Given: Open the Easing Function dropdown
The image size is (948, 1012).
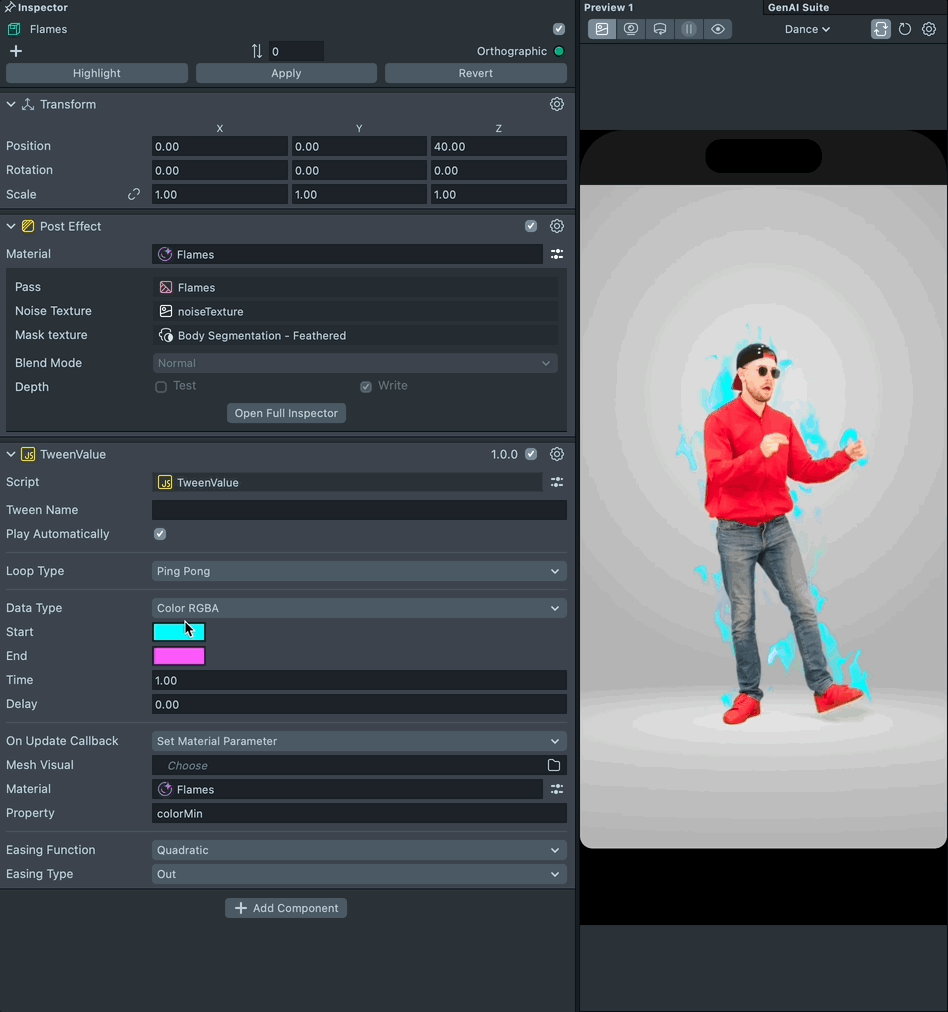Looking at the screenshot, I should [358, 850].
